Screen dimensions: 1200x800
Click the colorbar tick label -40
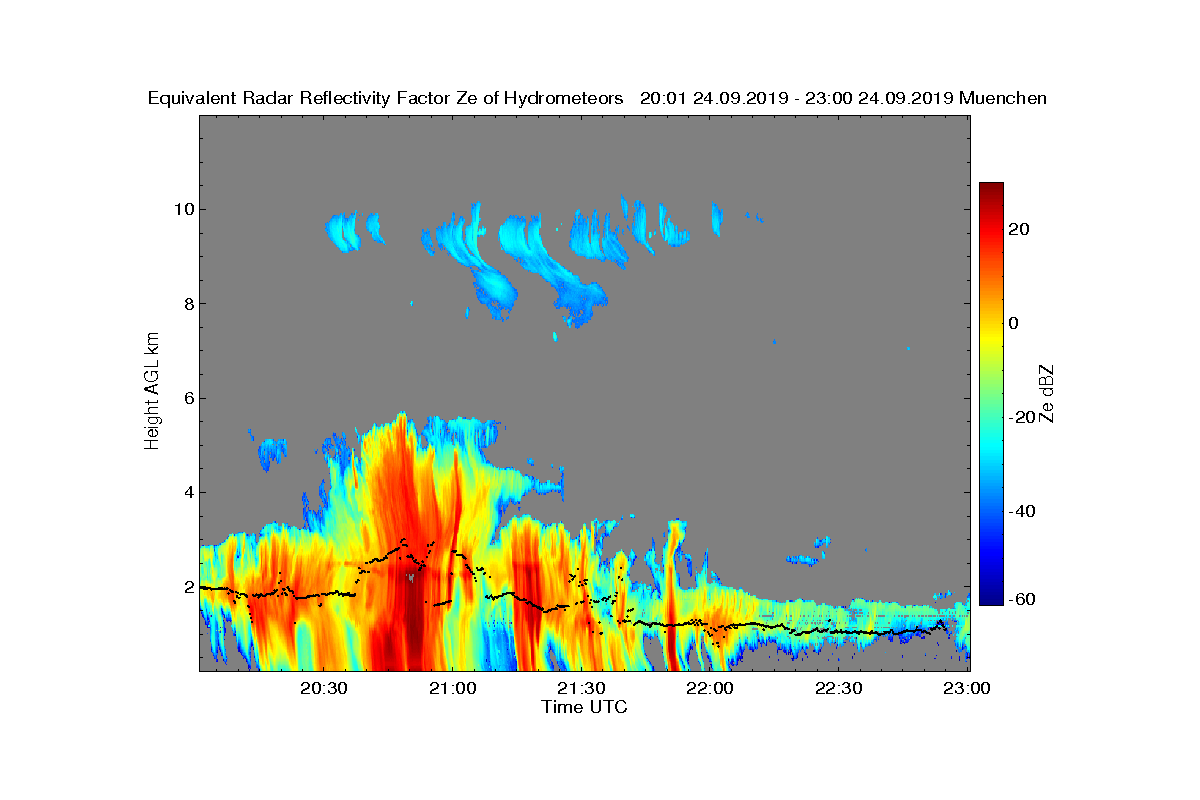click(1020, 511)
